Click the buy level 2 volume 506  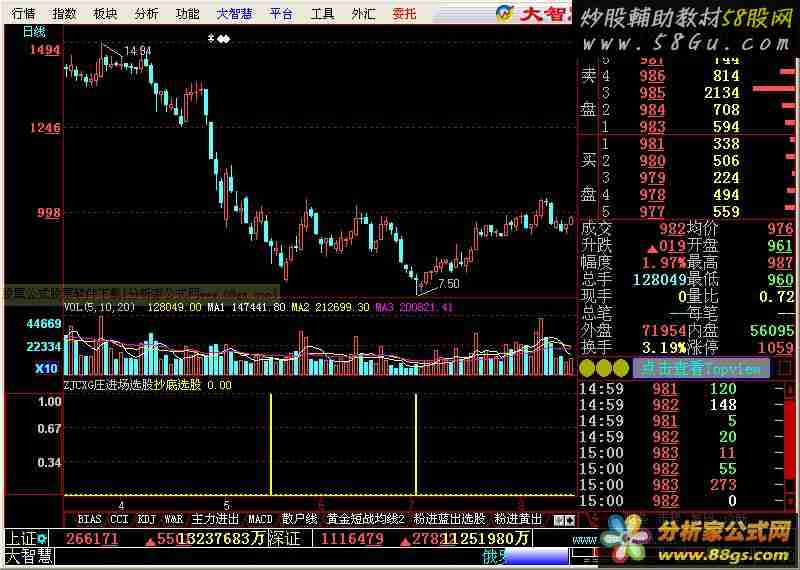pyautogui.click(x=726, y=161)
